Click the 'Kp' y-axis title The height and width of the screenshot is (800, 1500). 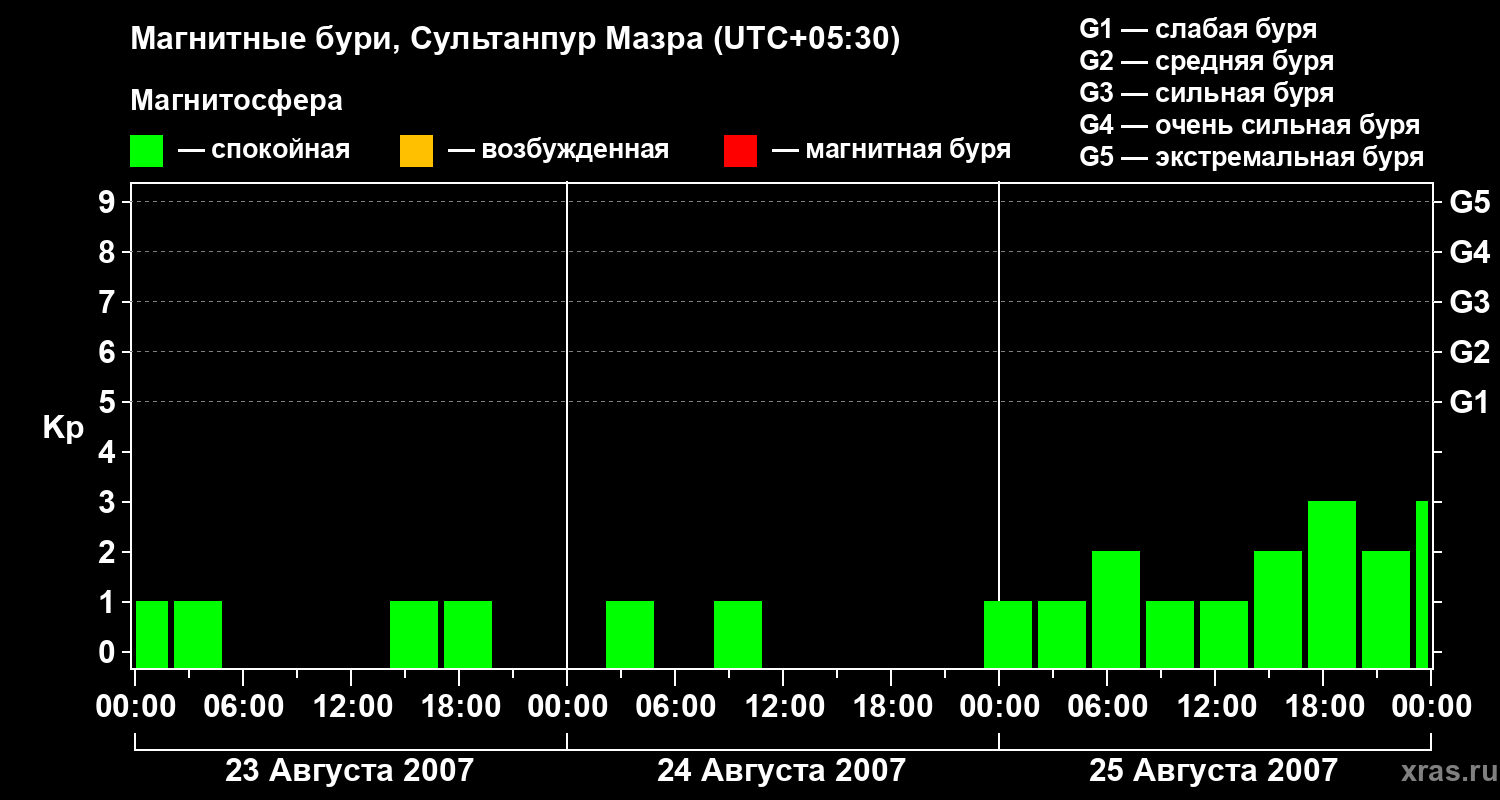tap(63, 428)
